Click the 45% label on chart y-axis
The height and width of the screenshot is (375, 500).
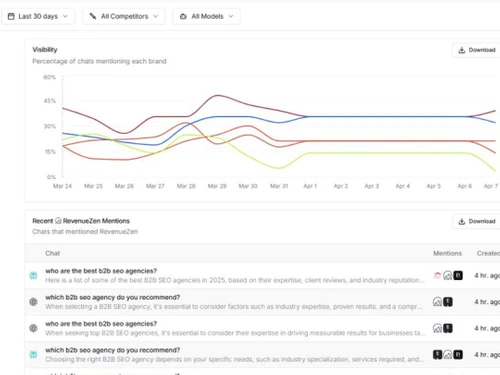coord(50,101)
